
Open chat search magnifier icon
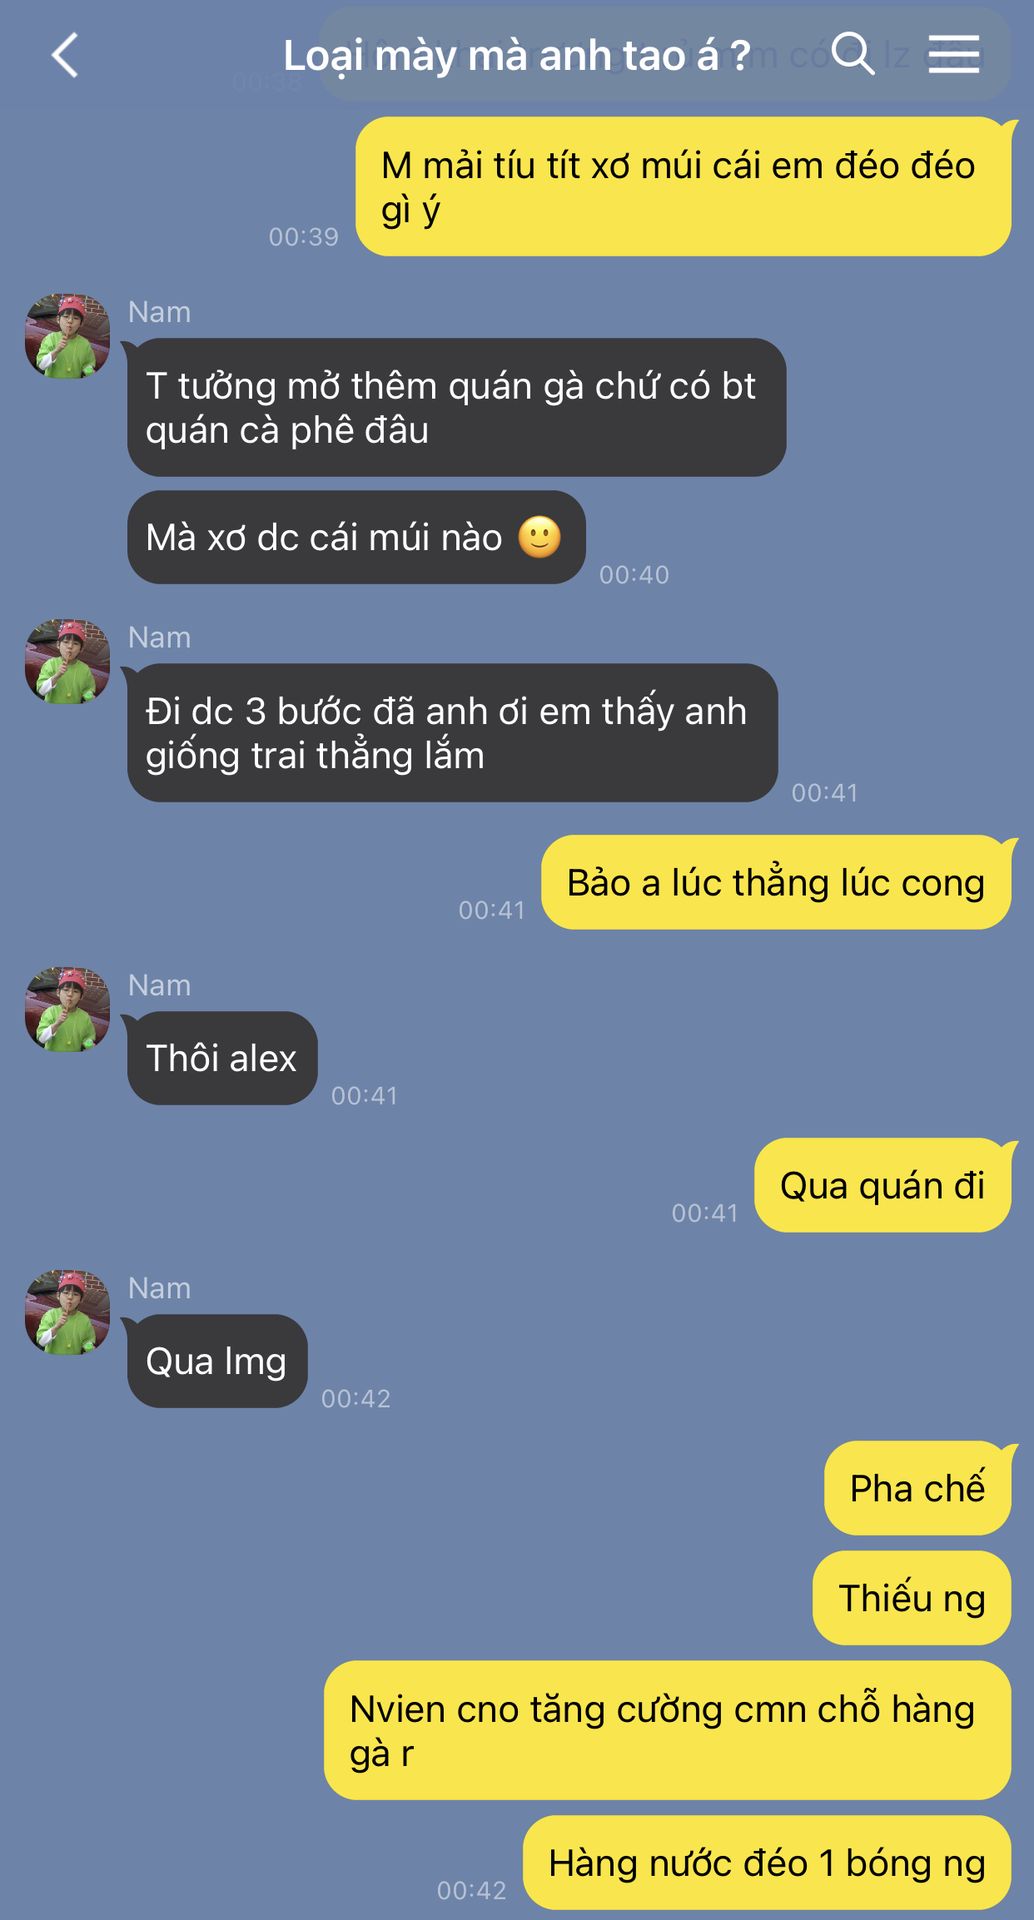tap(853, 53)
